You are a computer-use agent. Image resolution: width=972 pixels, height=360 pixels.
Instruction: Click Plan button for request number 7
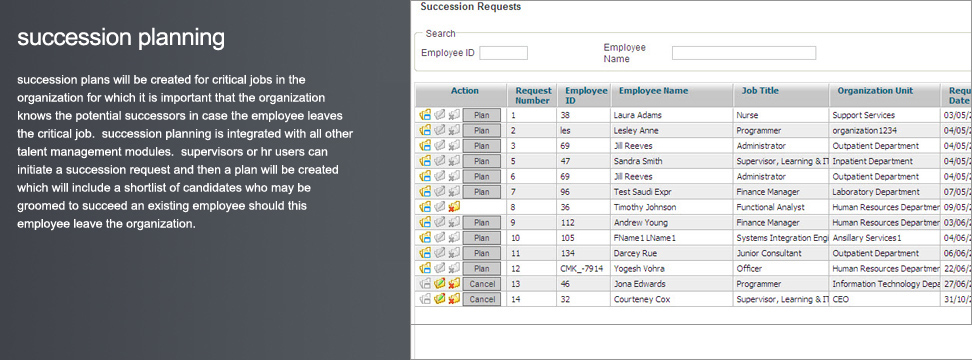tap(482, 192)
